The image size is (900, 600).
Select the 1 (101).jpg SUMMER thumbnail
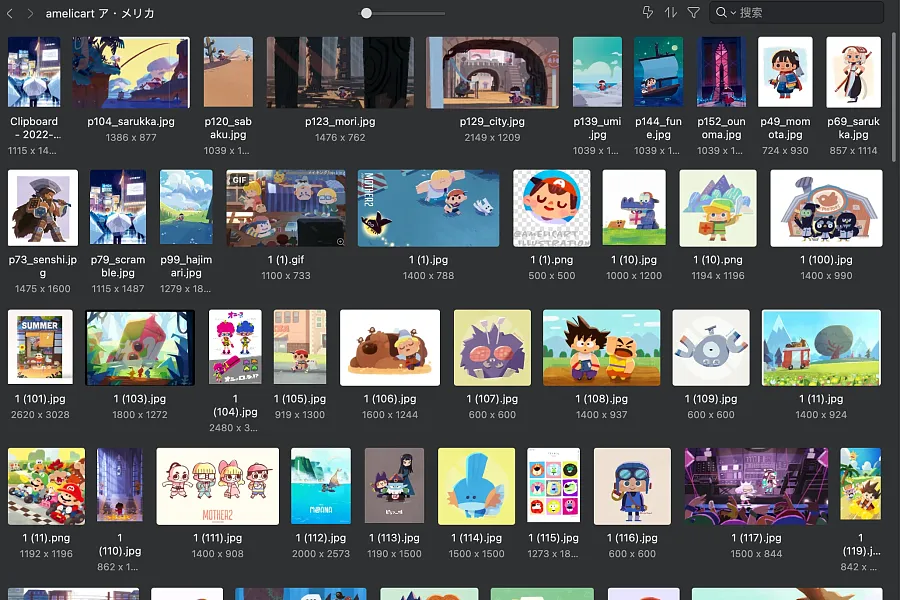coord(40,347)
